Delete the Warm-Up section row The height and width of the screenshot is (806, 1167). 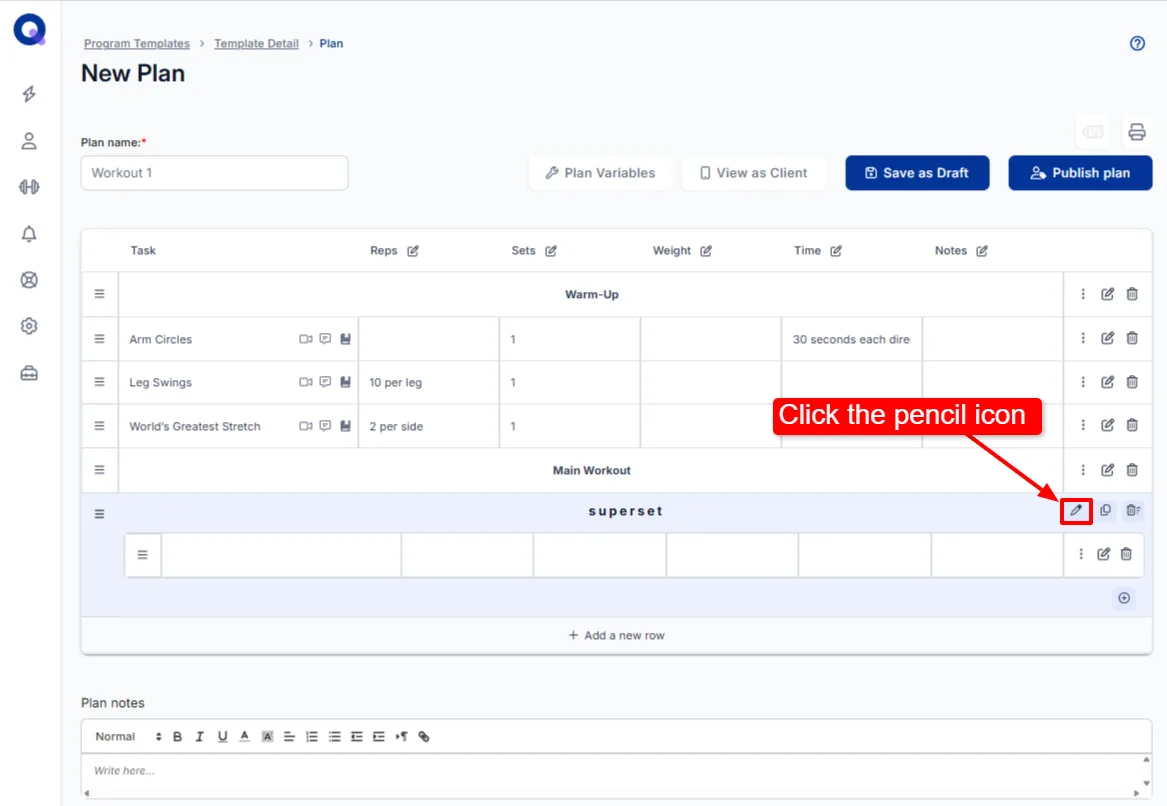[x=1132, y=294]
